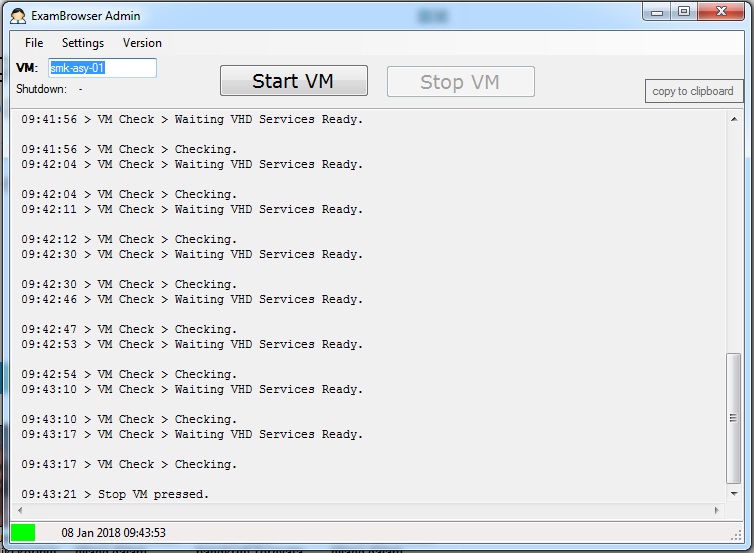This screenshot has height=553, width=754.
Task: Click the vertical scrollbar down arrow
Action: 734,494
